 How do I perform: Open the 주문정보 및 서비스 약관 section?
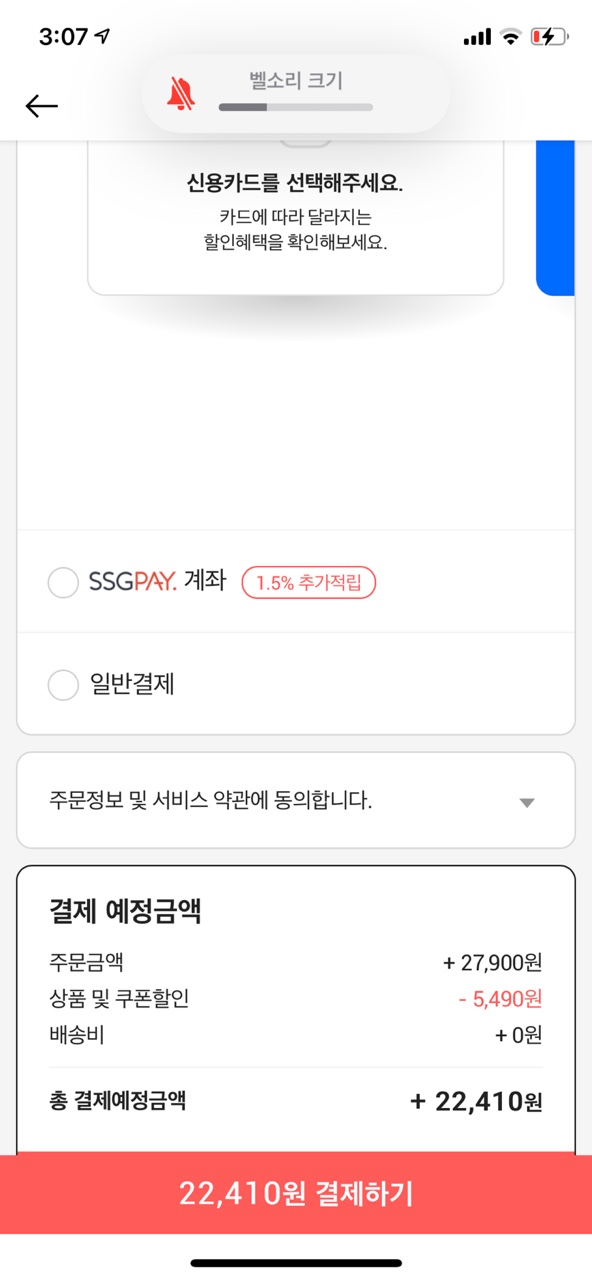[296, 801]
